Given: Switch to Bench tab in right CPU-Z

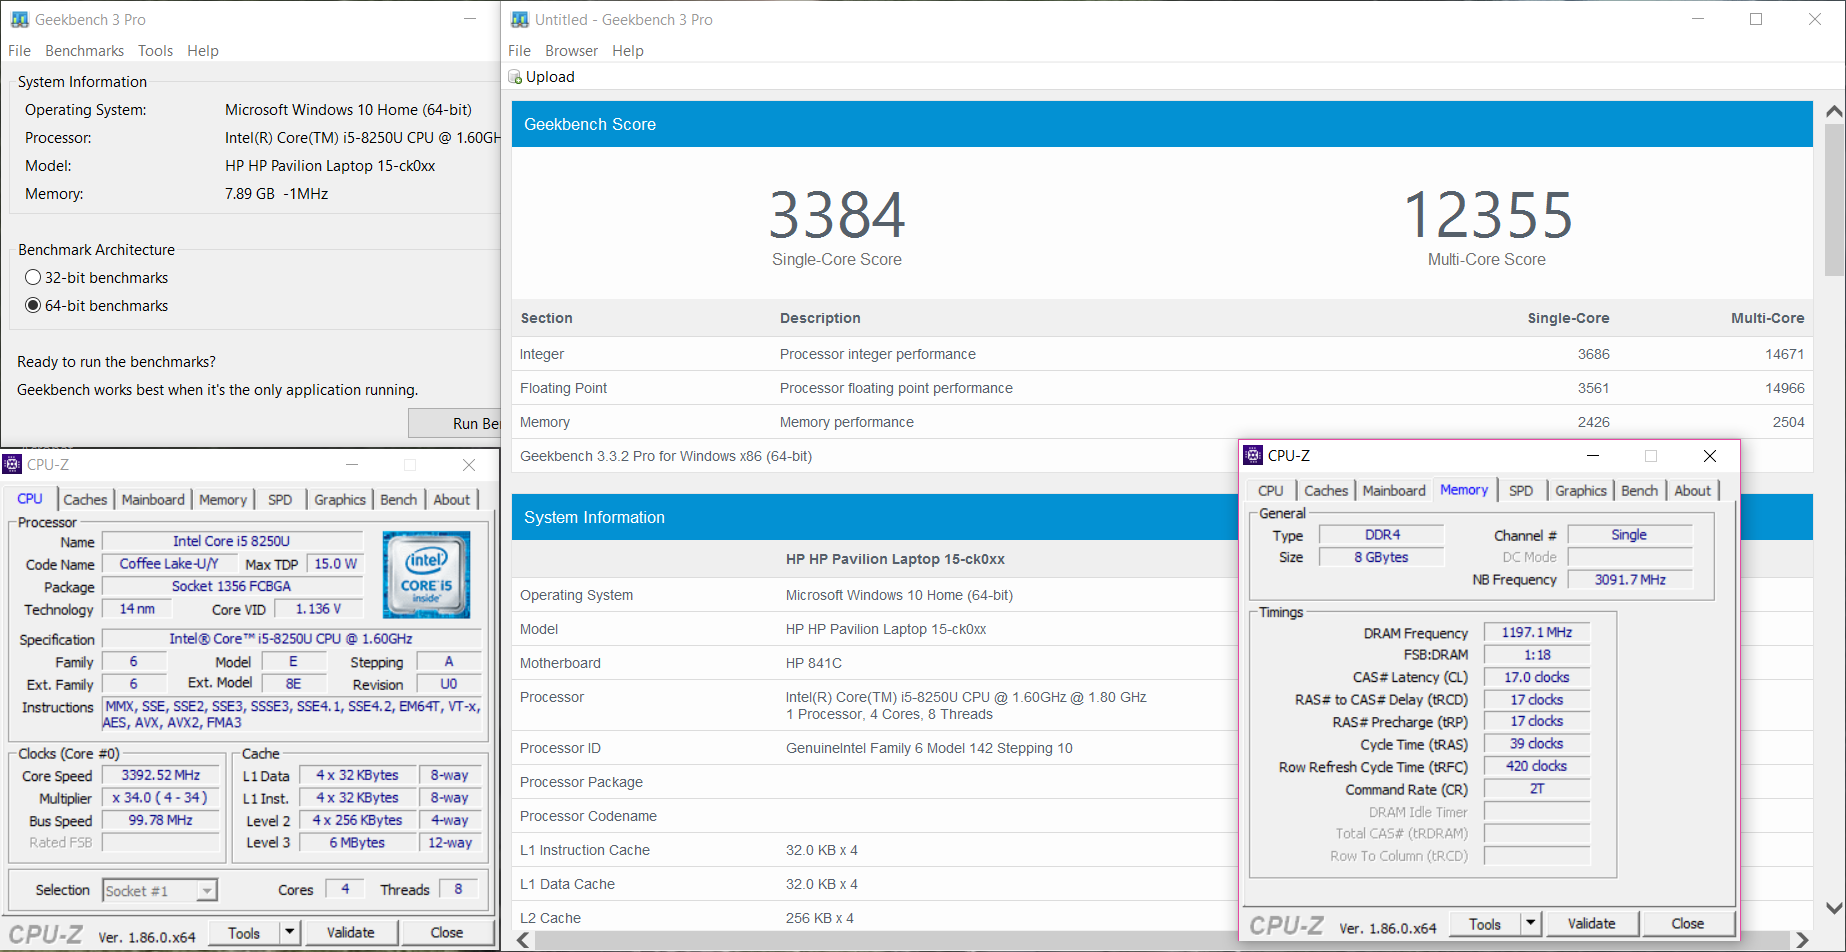Looking at the screenshot, I should click(x=1639, y=491).
